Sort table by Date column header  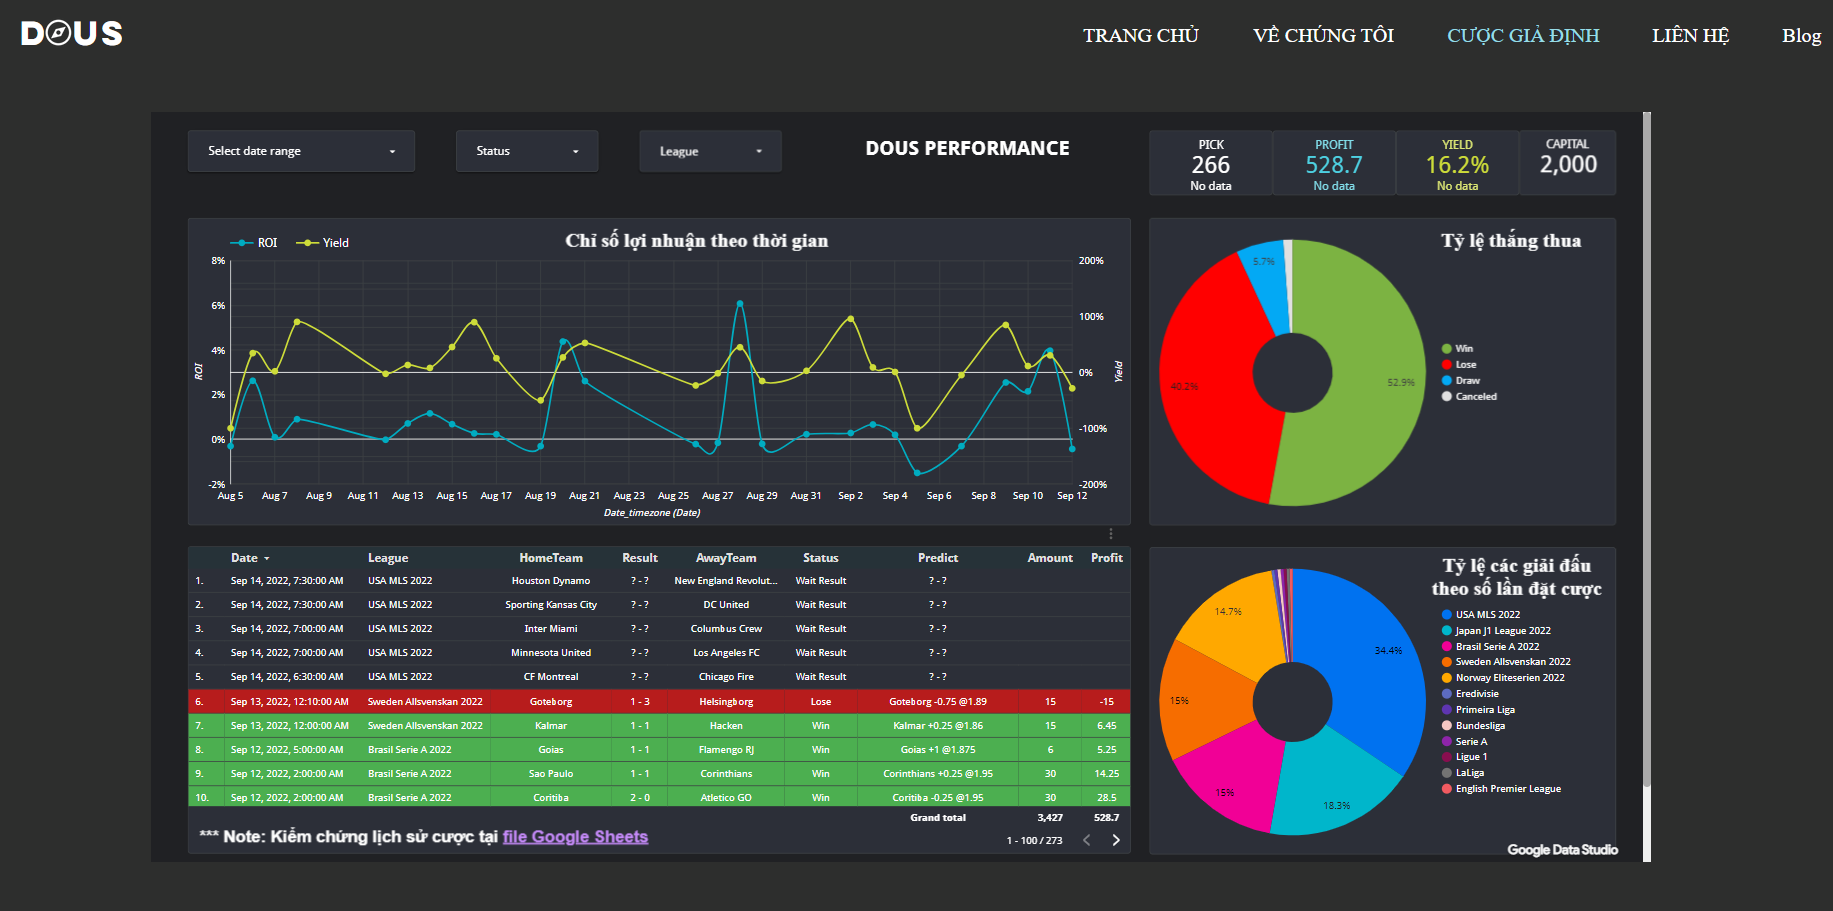coord(245,558)
